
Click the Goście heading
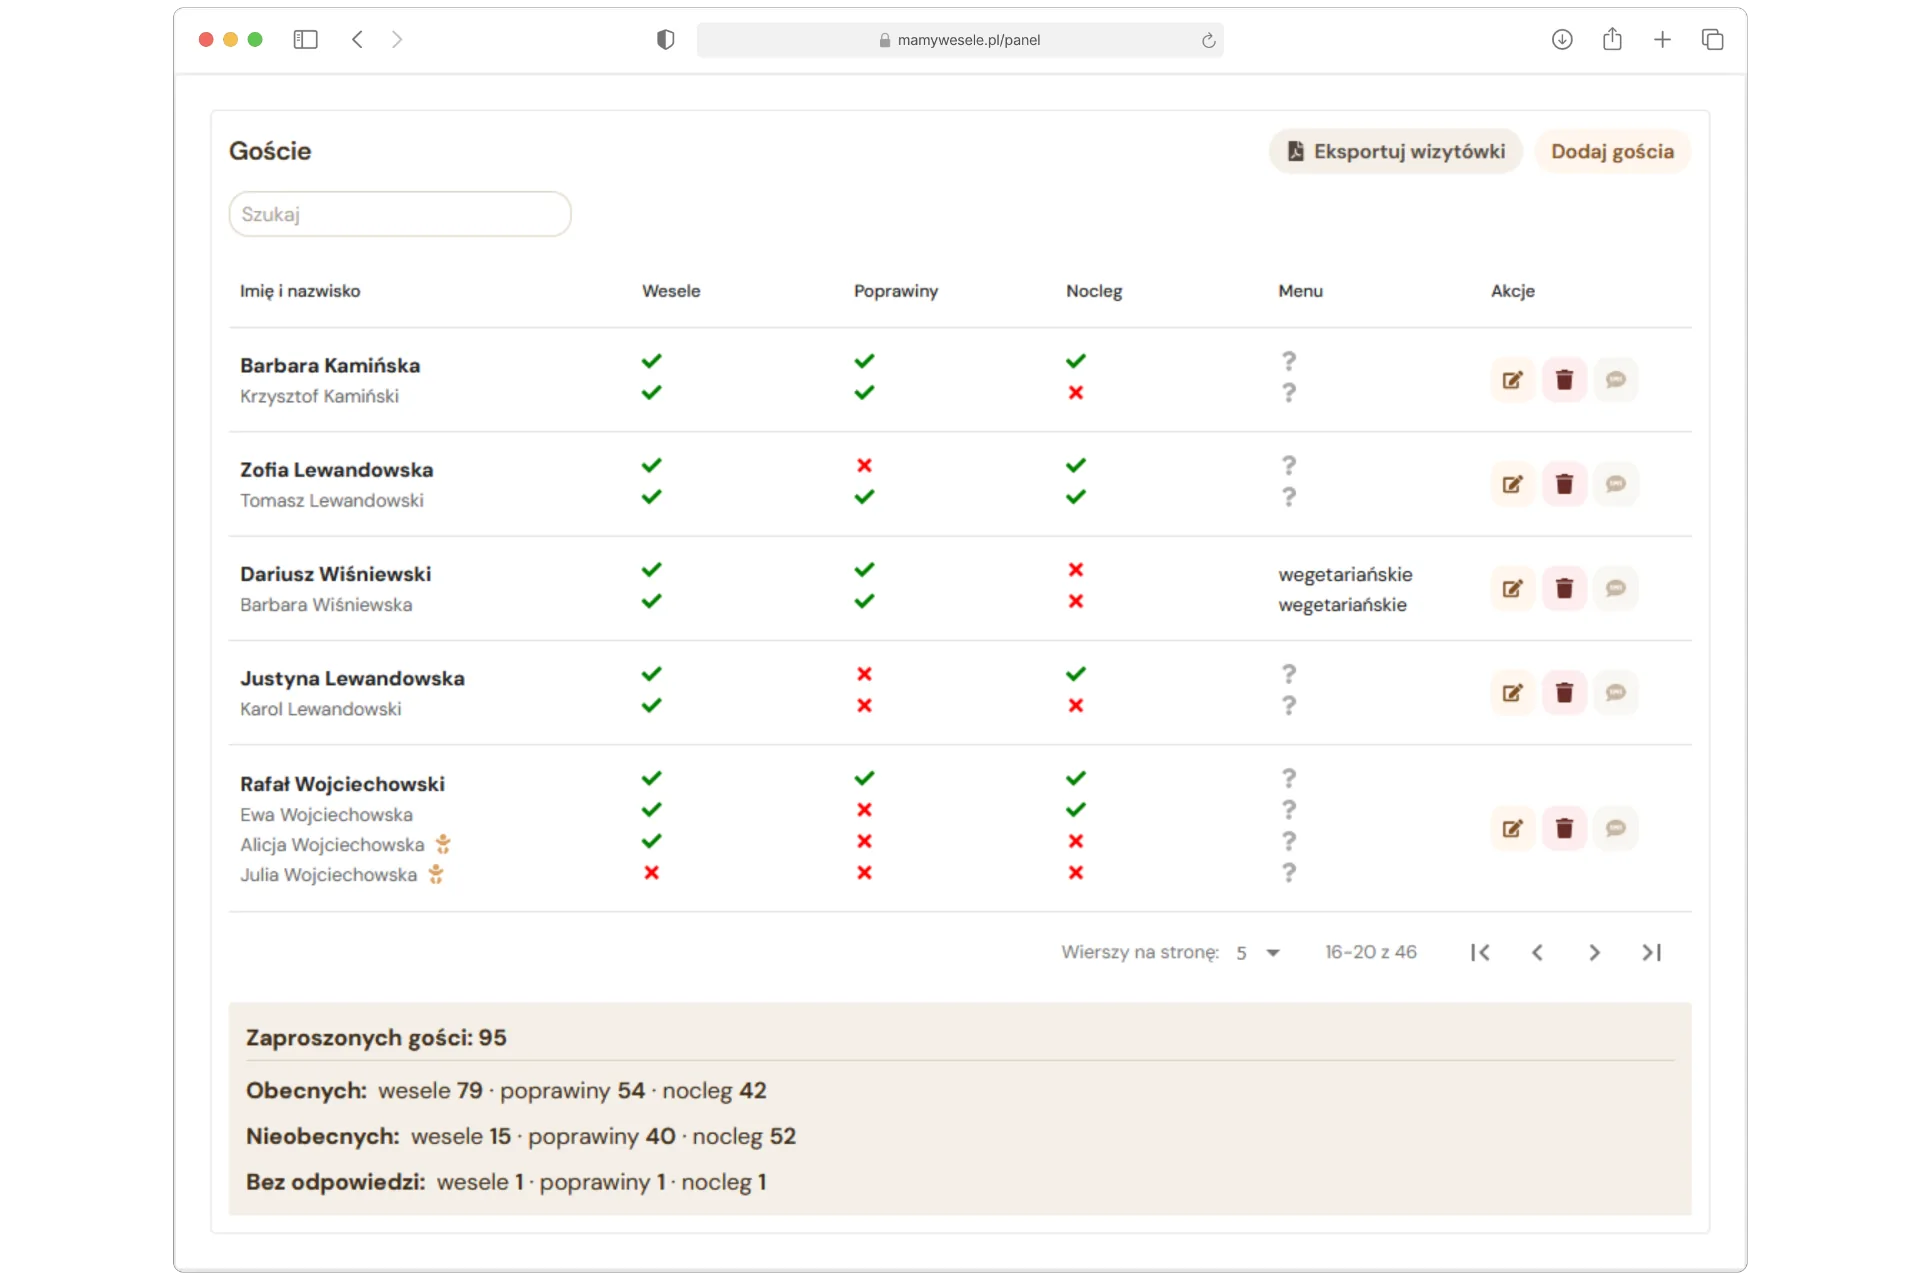pos(270,151)
